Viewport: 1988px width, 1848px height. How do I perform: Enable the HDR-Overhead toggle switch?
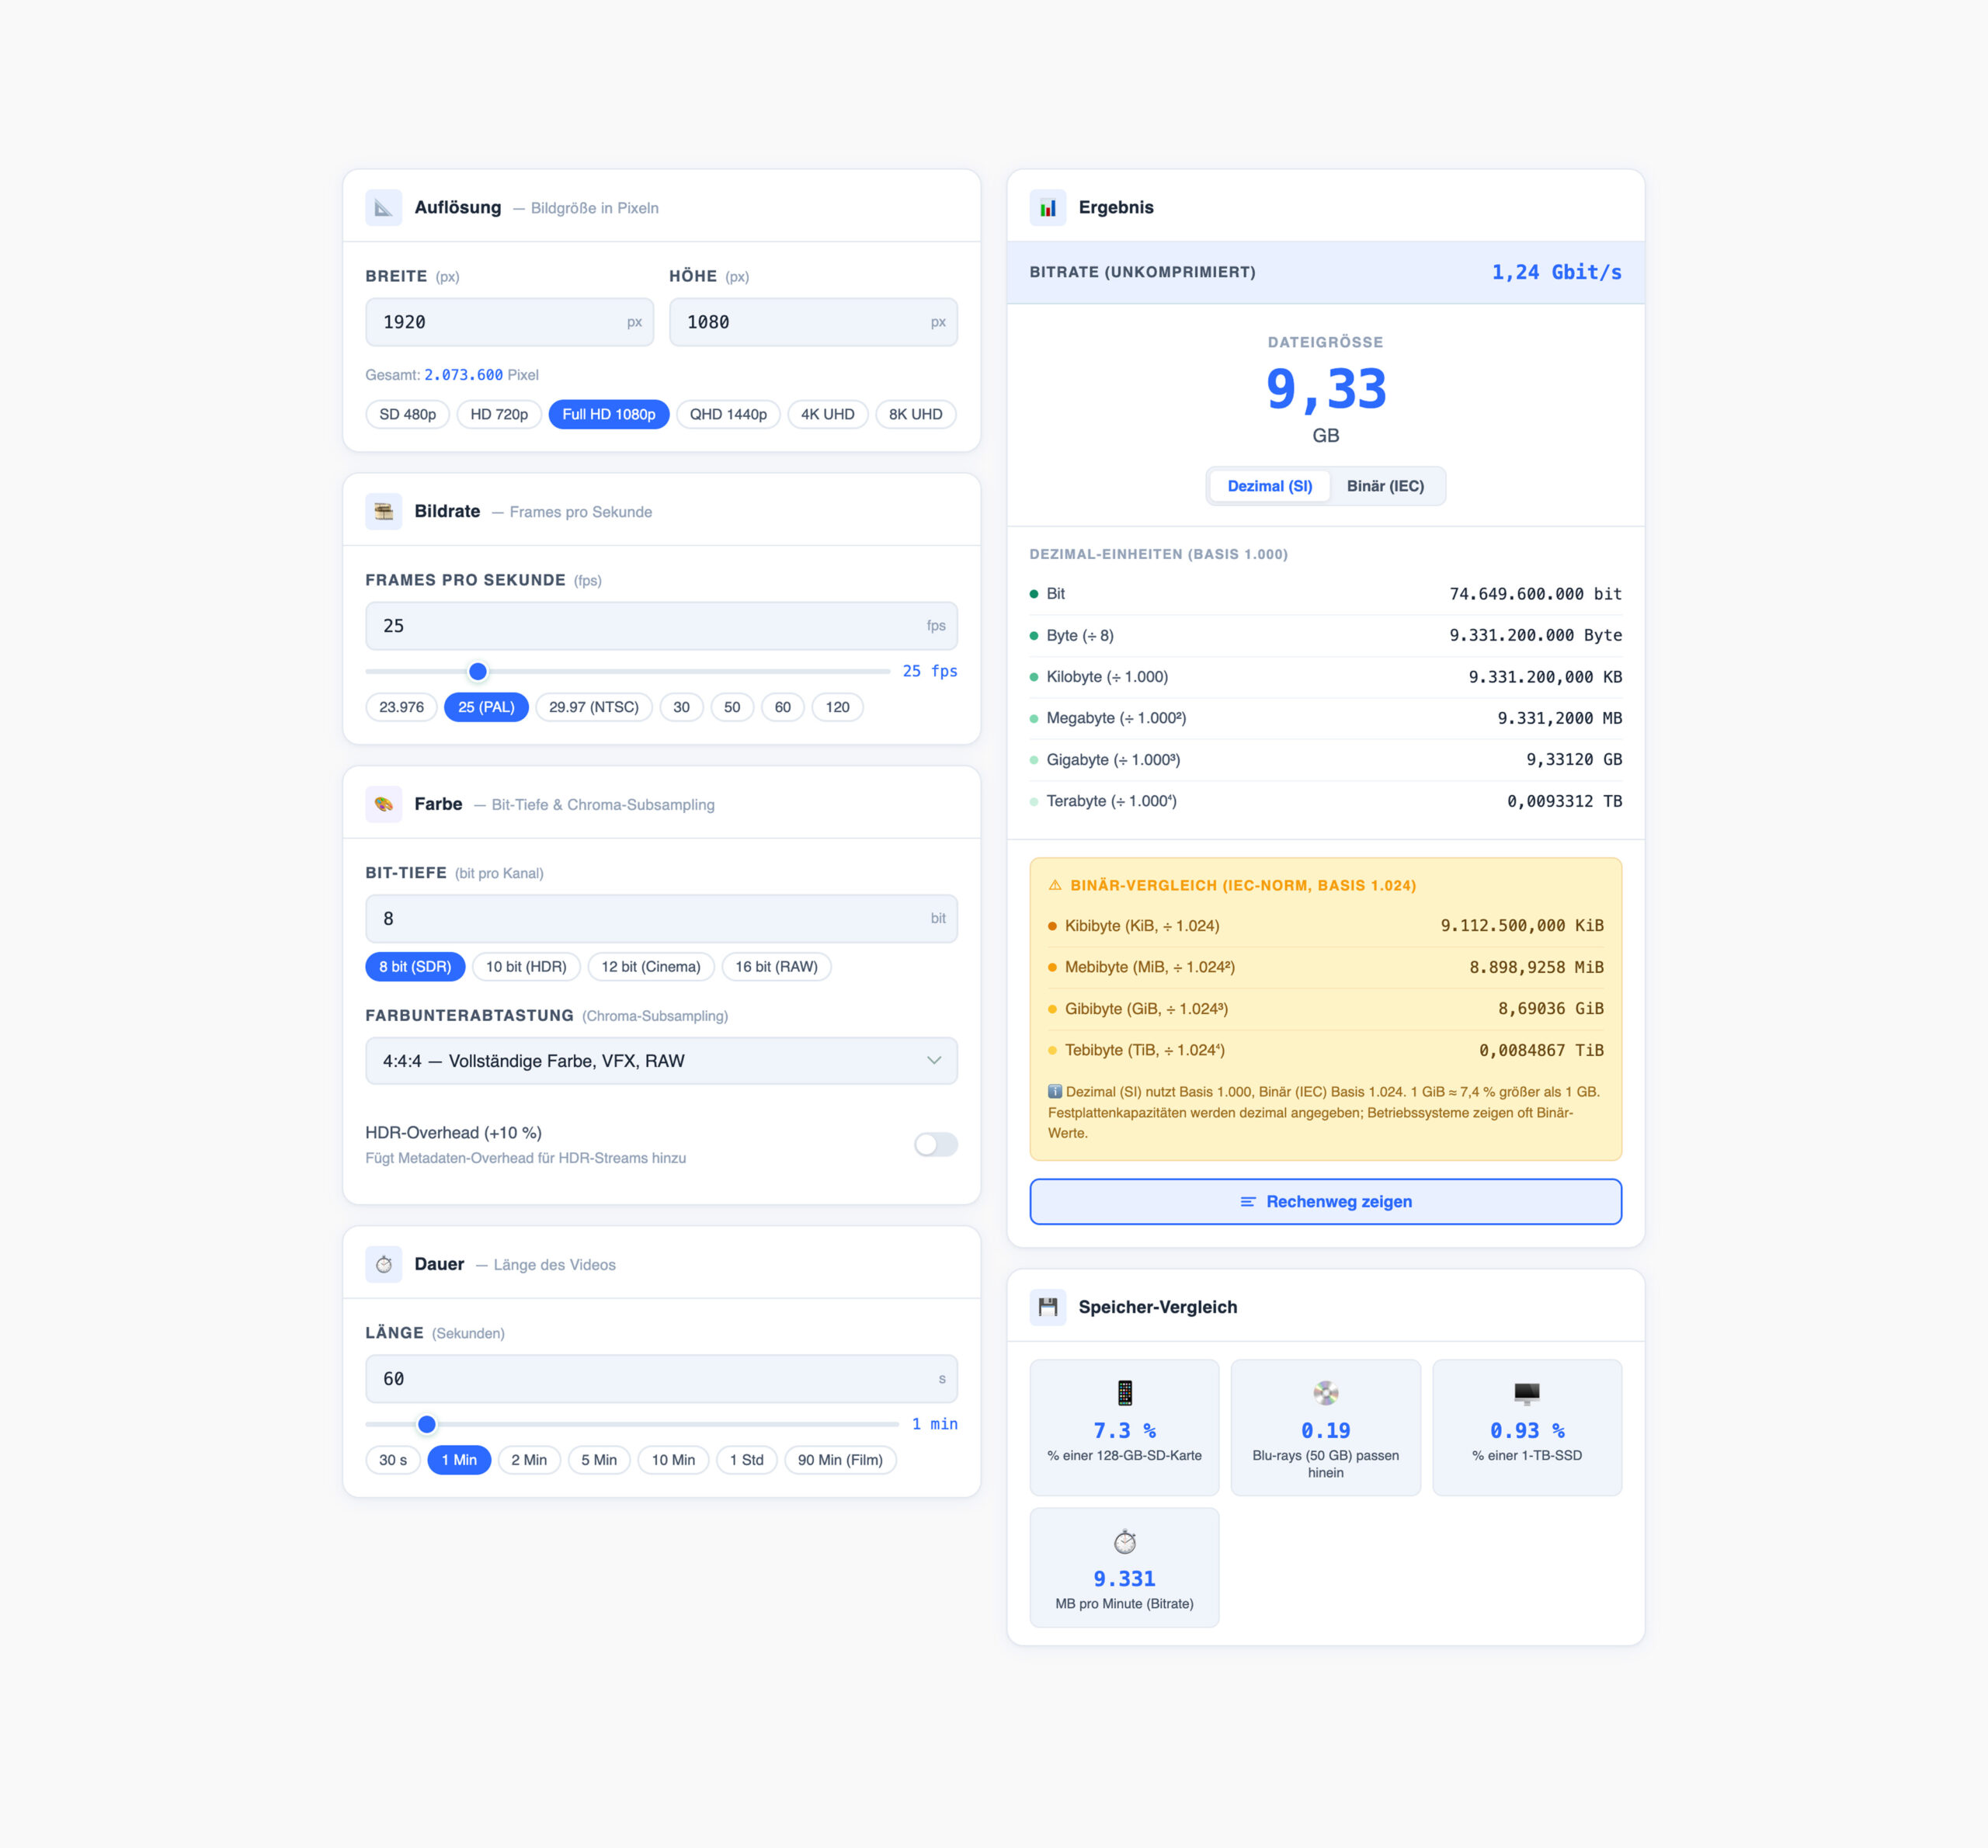(x=935, y=1144)
